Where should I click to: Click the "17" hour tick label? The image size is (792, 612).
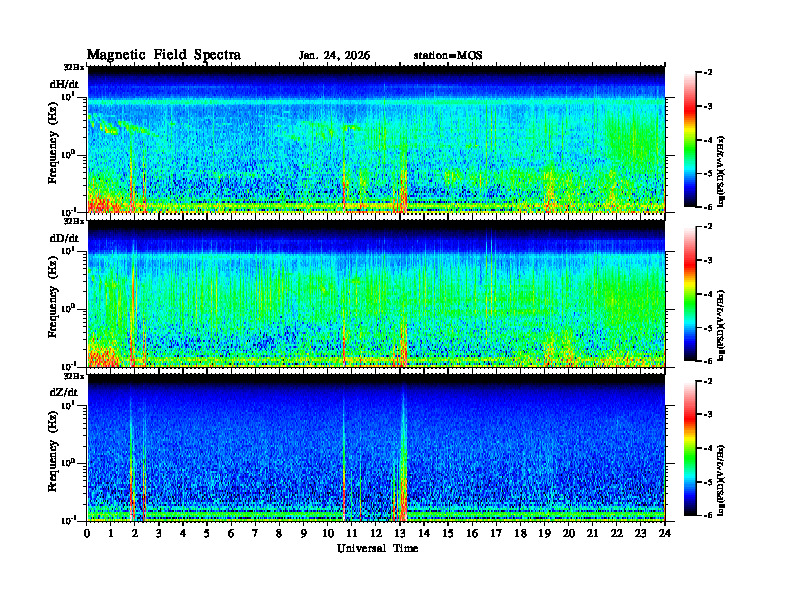[496, 533]
